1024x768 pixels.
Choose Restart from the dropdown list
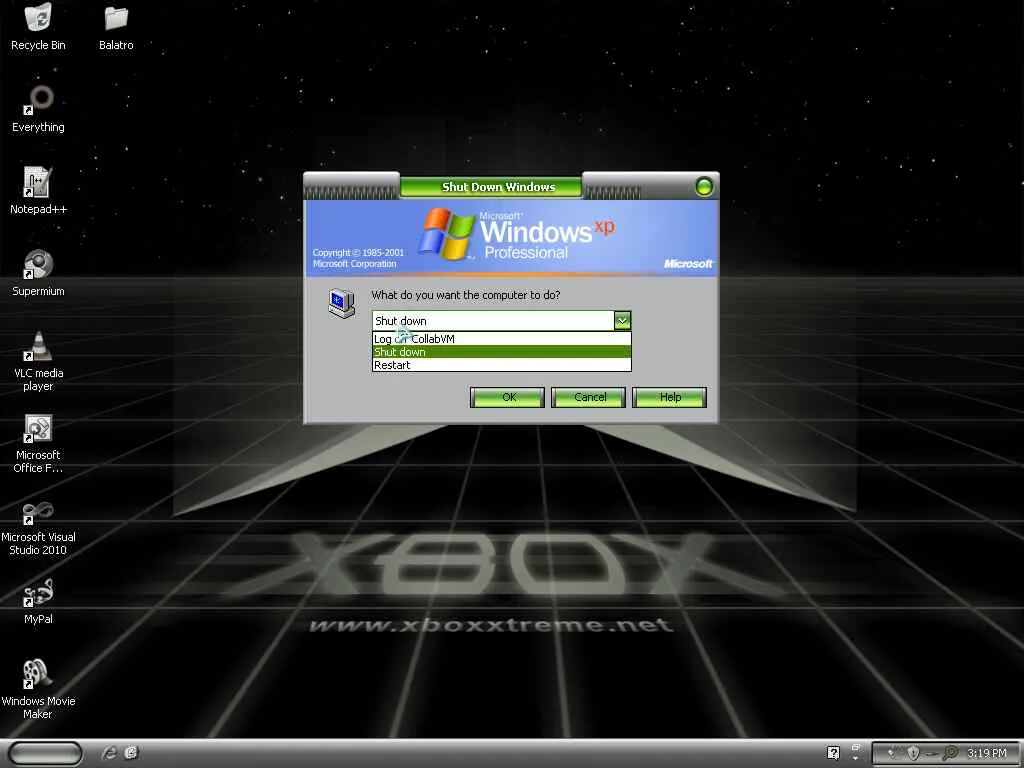502,365
